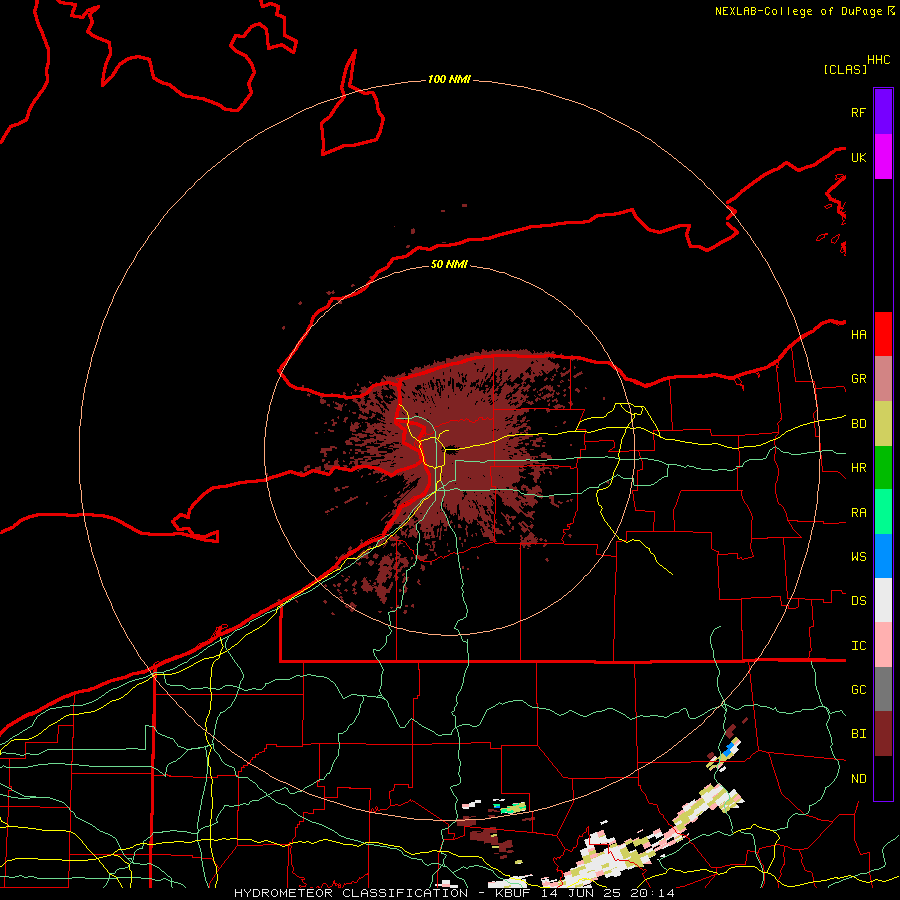This screenshot has height=900, width=900.
Task: Click the HA red legend swatch
Action: pos(883,334)
